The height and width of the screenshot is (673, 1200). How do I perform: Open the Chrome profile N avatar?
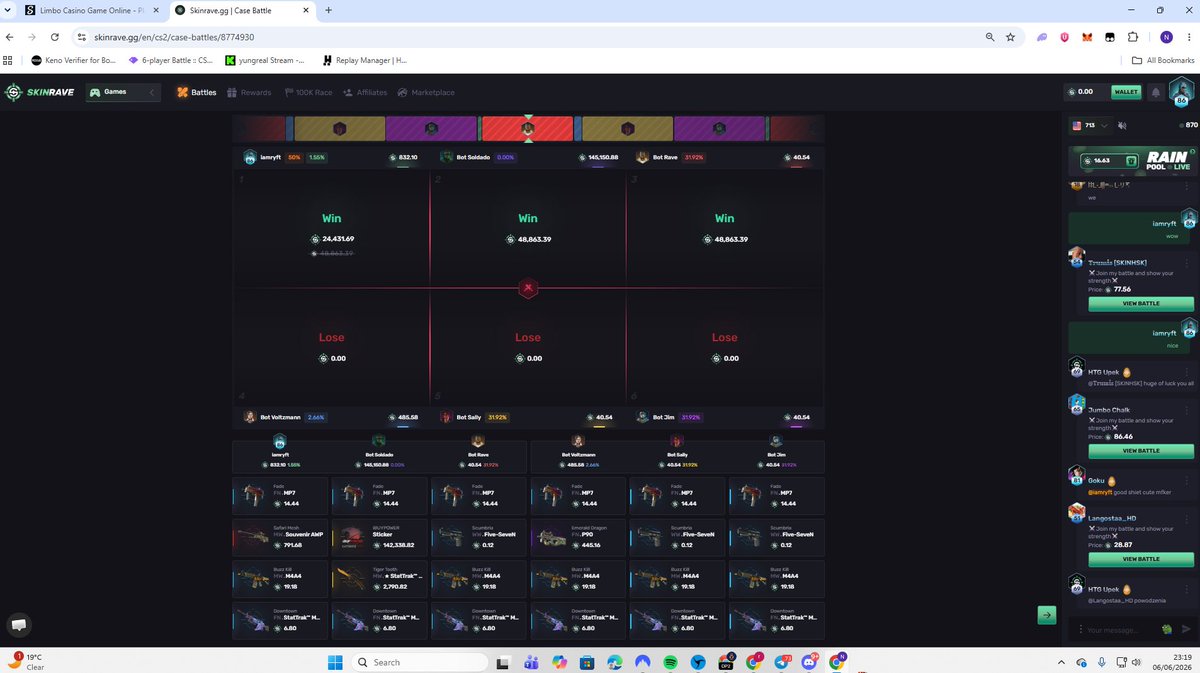point(1166,37)
